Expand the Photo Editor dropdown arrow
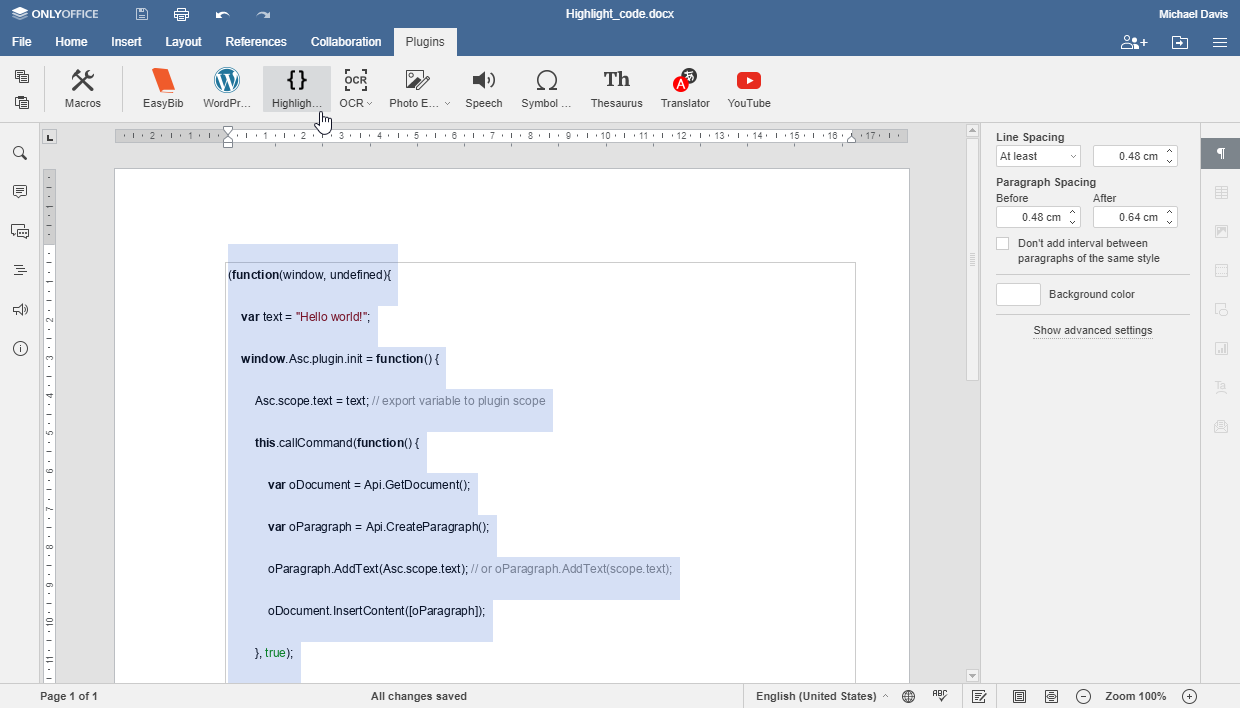 click(447, 103)
